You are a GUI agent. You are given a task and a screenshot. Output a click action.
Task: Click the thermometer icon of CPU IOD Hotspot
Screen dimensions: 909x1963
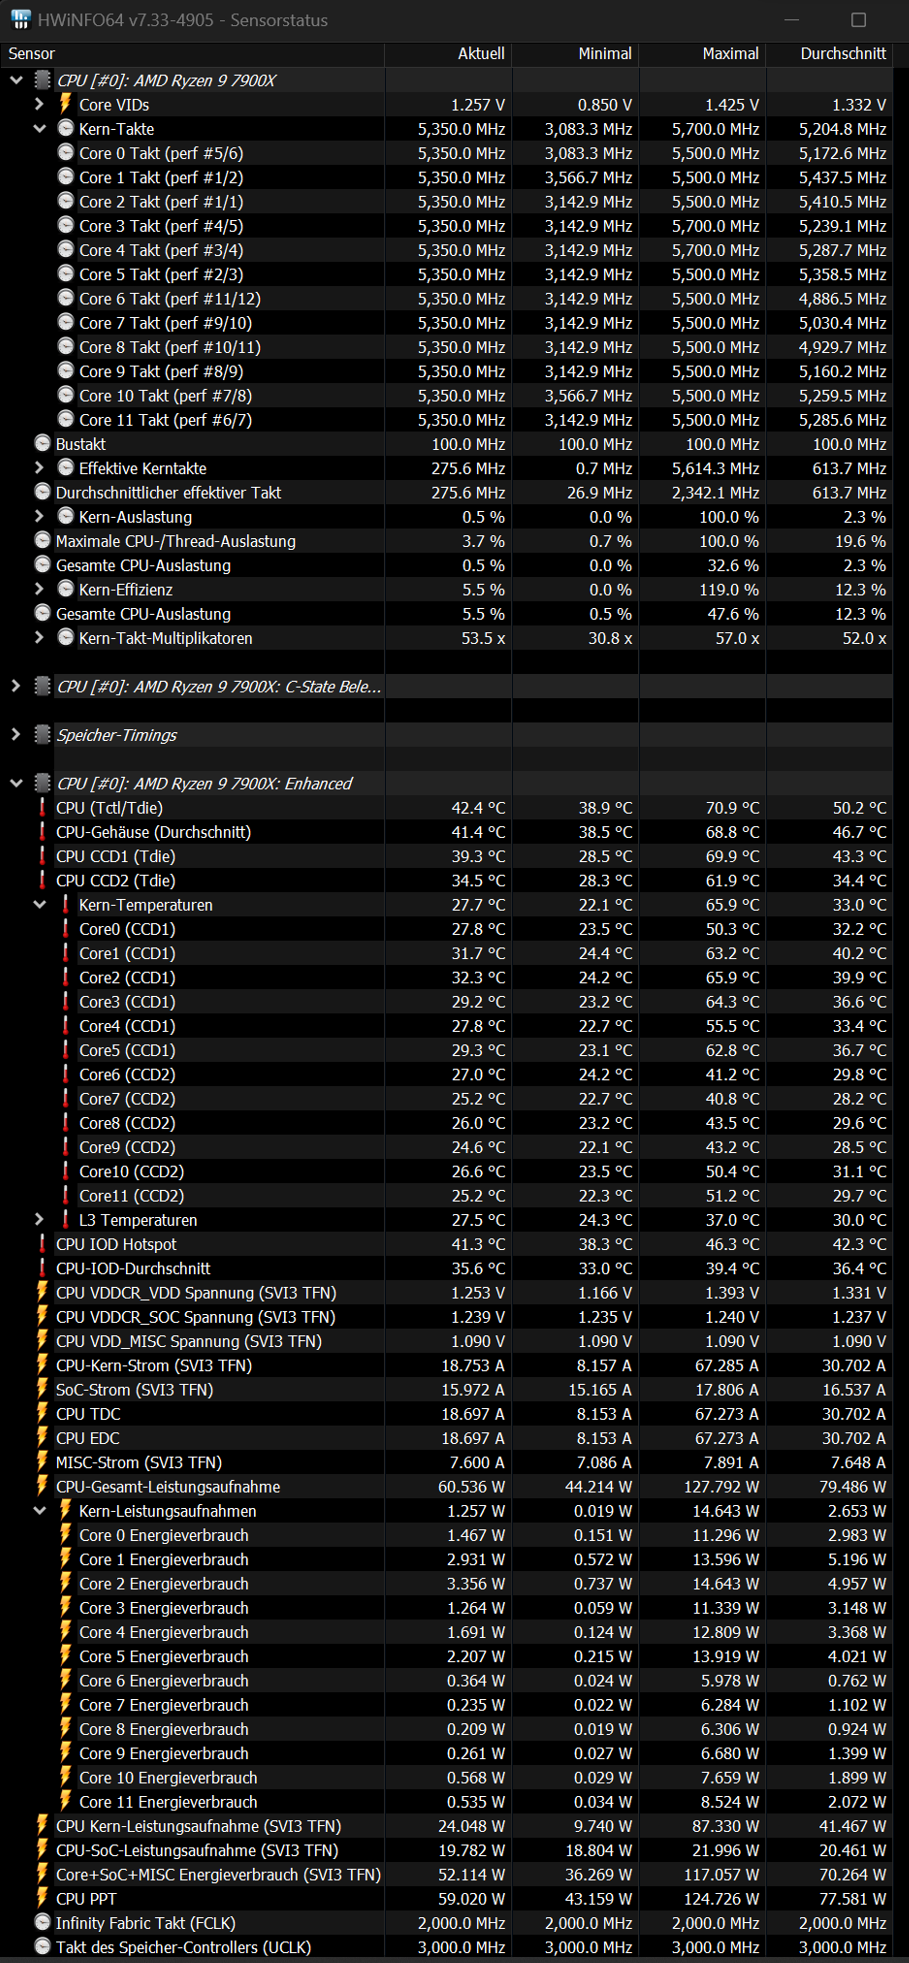tap(42, 1243)
